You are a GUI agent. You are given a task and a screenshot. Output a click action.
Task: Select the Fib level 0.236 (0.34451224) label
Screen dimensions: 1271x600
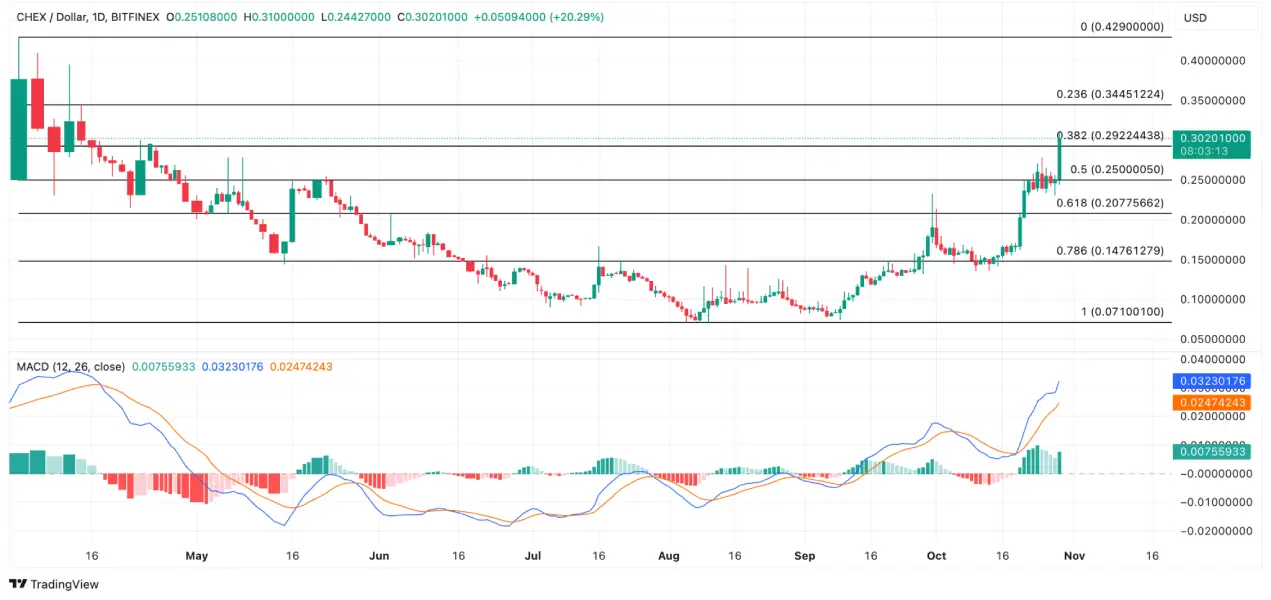[x=1110, y=94]
